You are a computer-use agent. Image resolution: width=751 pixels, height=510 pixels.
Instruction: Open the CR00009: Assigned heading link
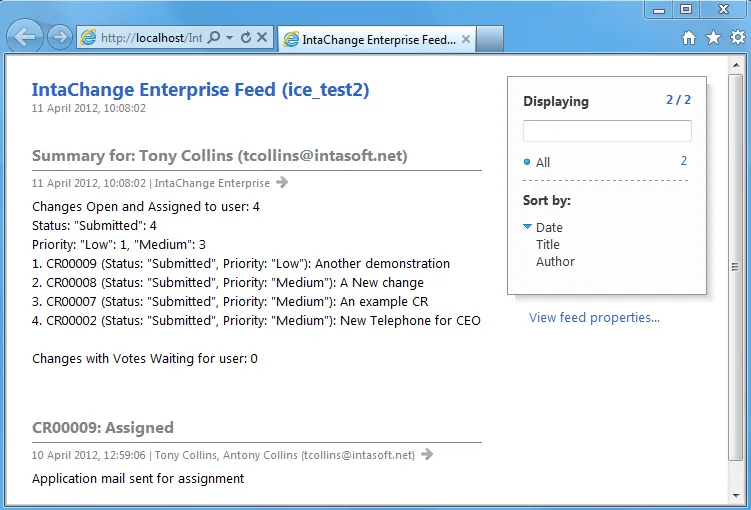coord(102,428)
